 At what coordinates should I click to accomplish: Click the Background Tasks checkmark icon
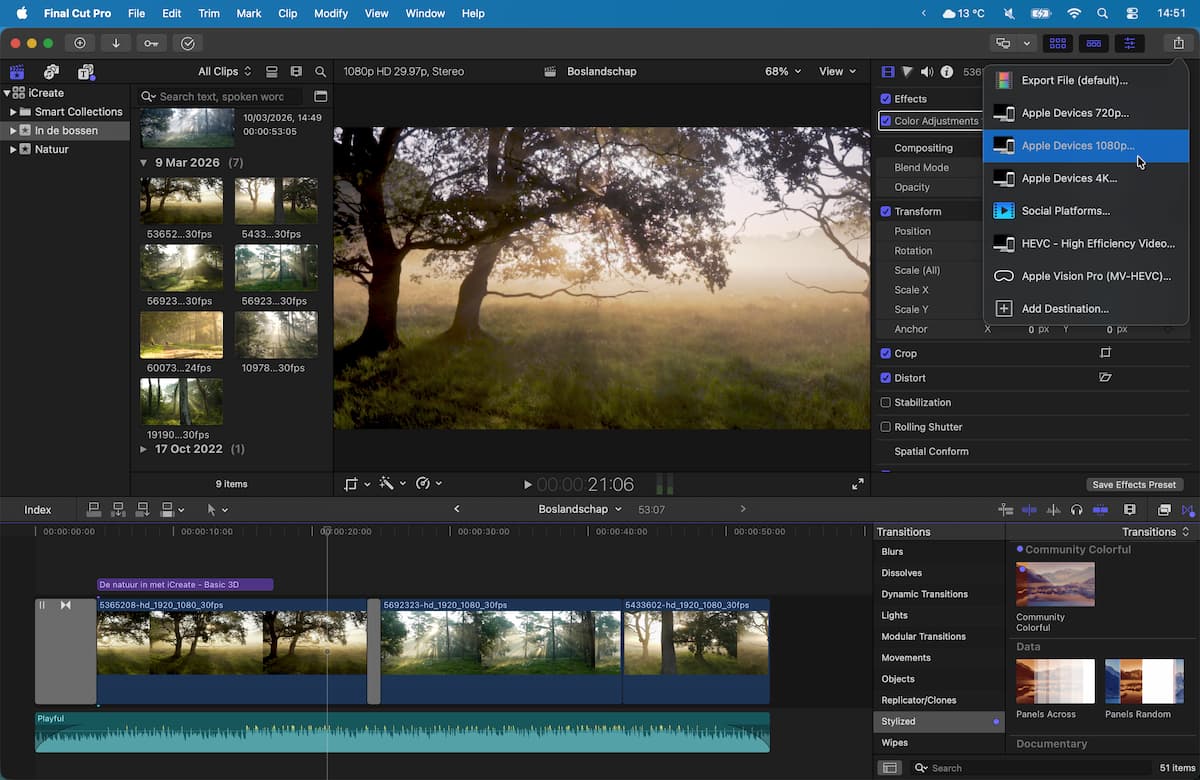187,43
